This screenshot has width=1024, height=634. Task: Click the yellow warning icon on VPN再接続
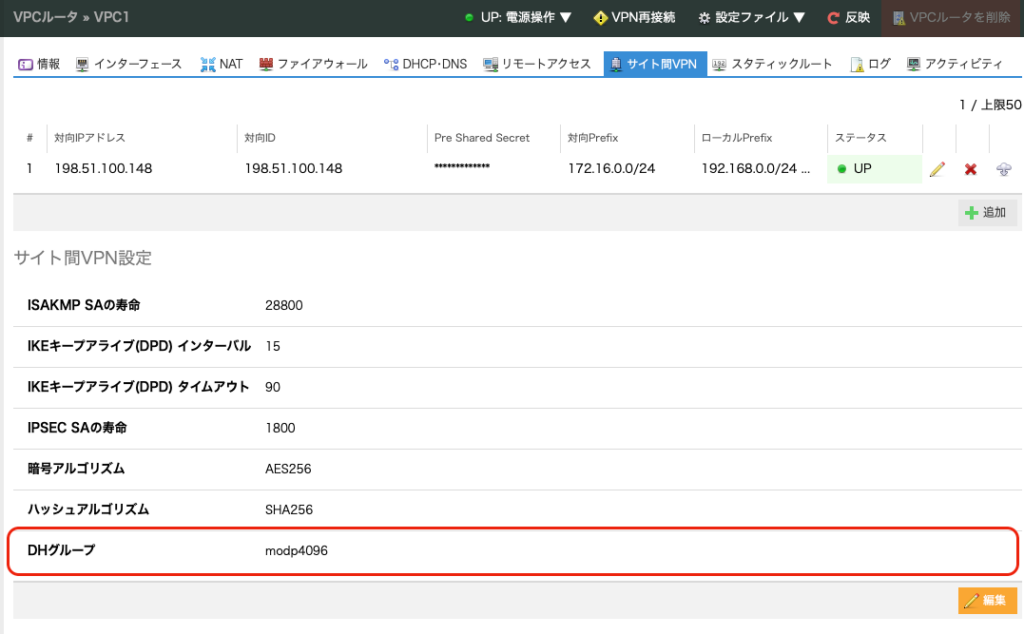pos(598,17)
